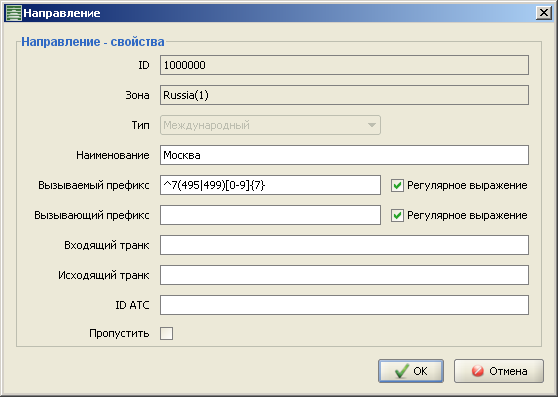Click the ID АТС label

(x=132, y=305)
